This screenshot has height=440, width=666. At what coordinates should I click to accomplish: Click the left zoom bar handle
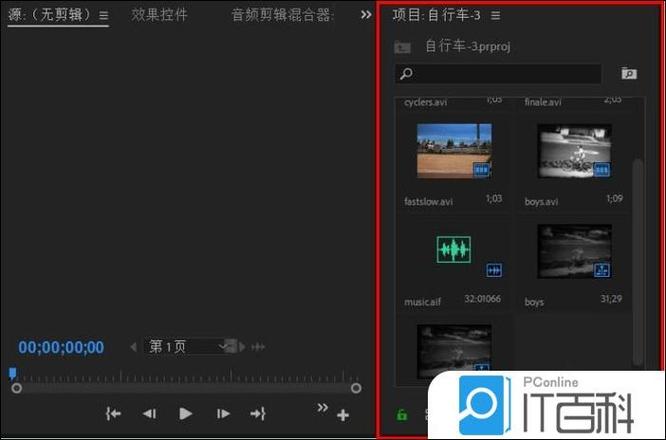[x=17, y=388]
